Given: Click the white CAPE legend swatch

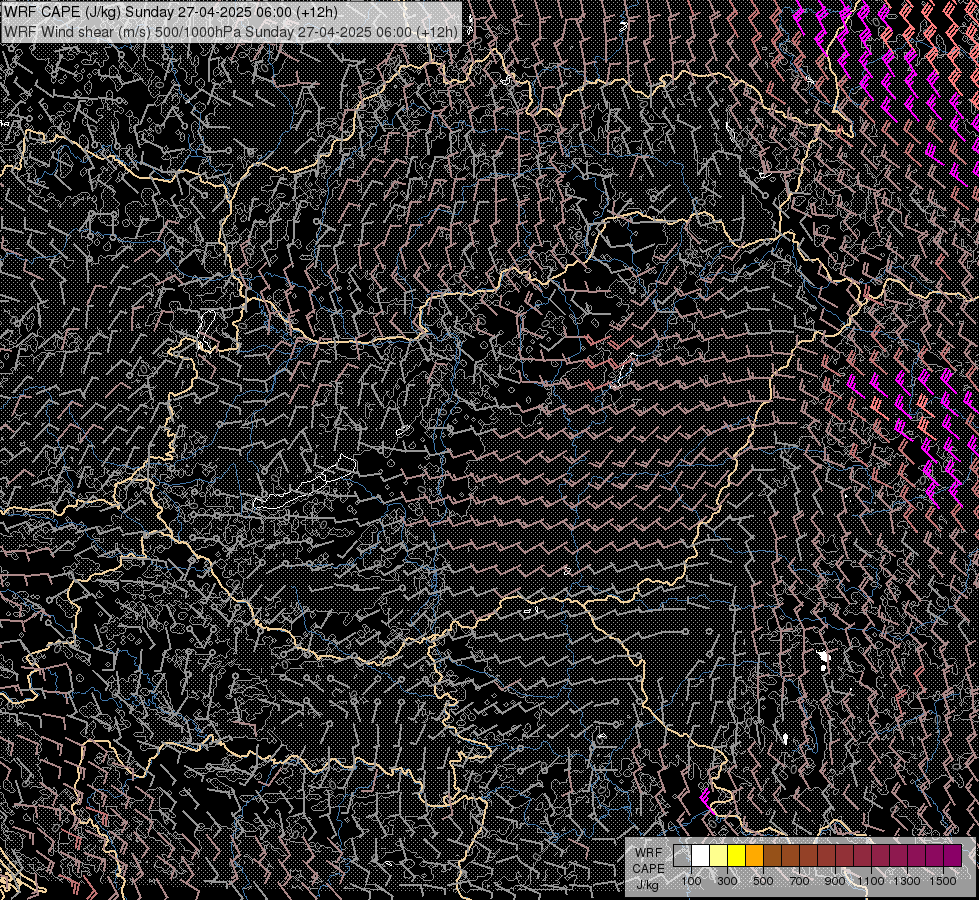Looking at the screenshot, I should 701,856.
